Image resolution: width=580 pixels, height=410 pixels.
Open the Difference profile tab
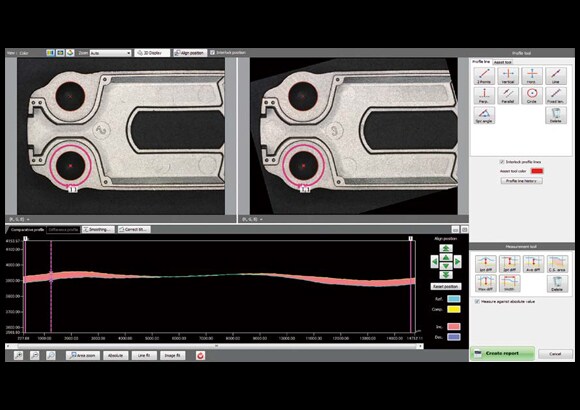click(63, 230)
